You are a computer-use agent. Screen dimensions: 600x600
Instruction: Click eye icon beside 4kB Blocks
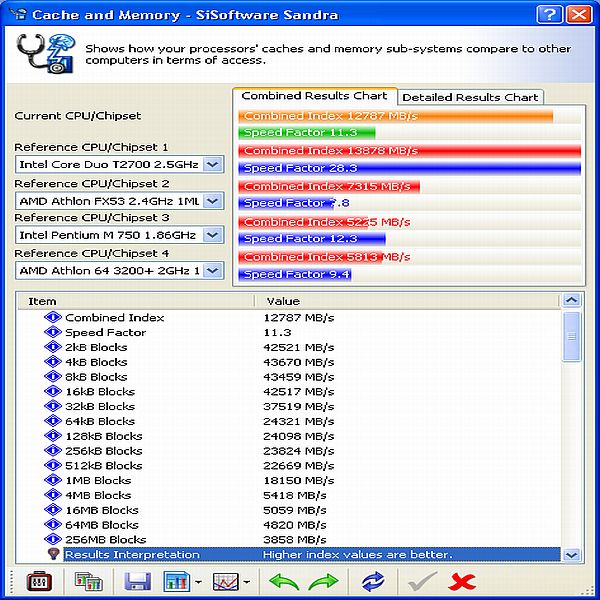tap(53, 362)
